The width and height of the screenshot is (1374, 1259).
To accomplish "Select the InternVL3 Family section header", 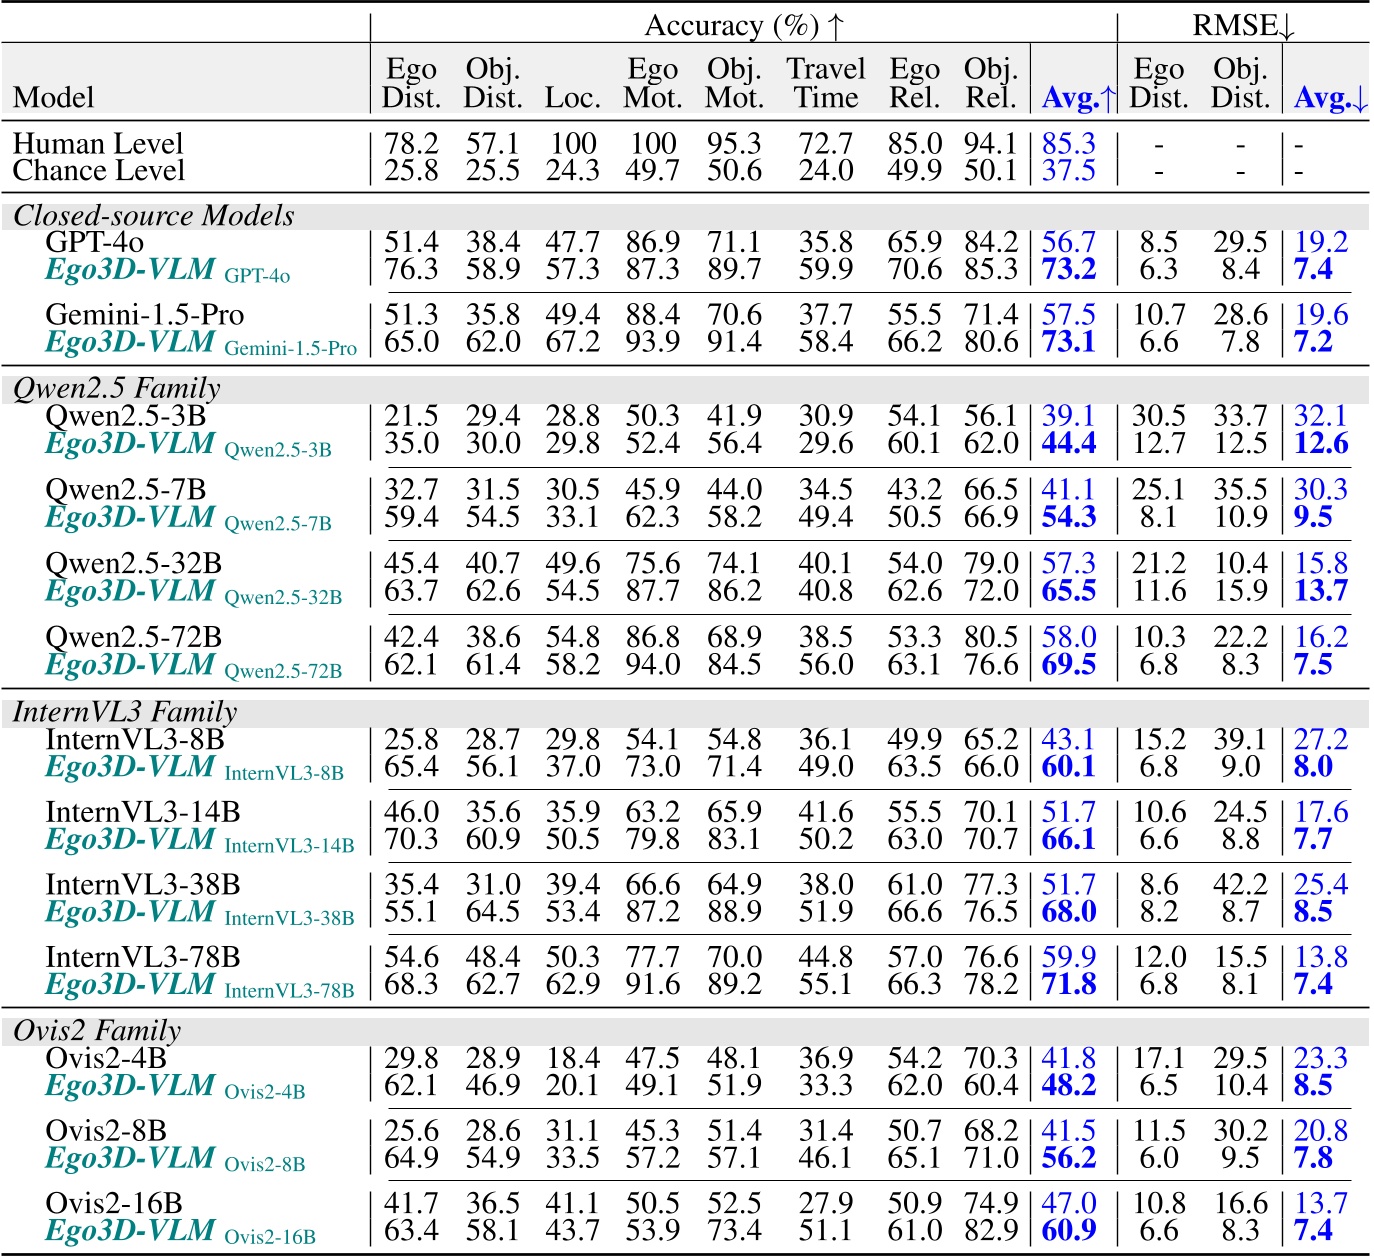I will (125, 712).
